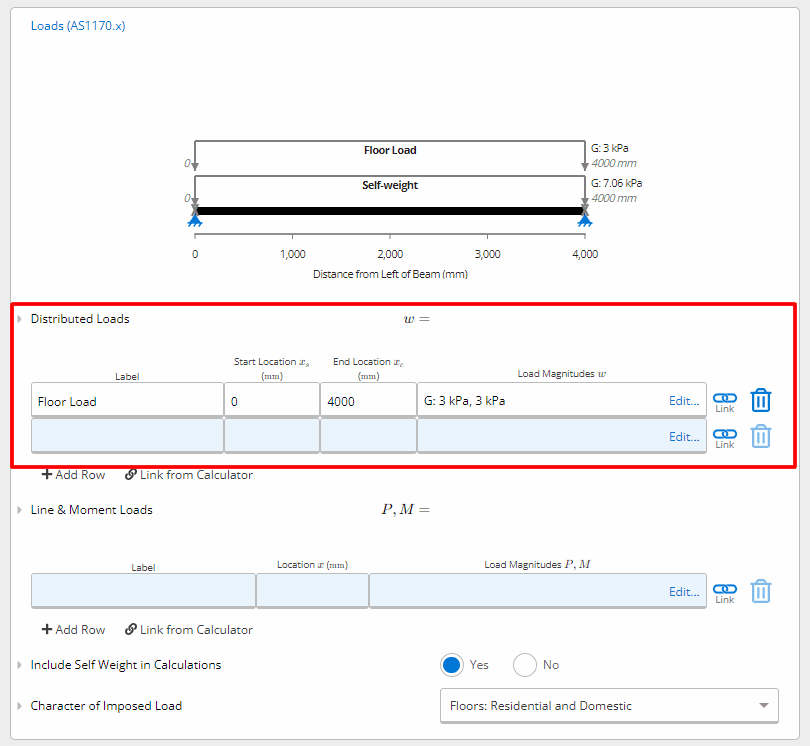Click the Include Self Weight in Calculations label
810x746 pixels.
point(126,665)
